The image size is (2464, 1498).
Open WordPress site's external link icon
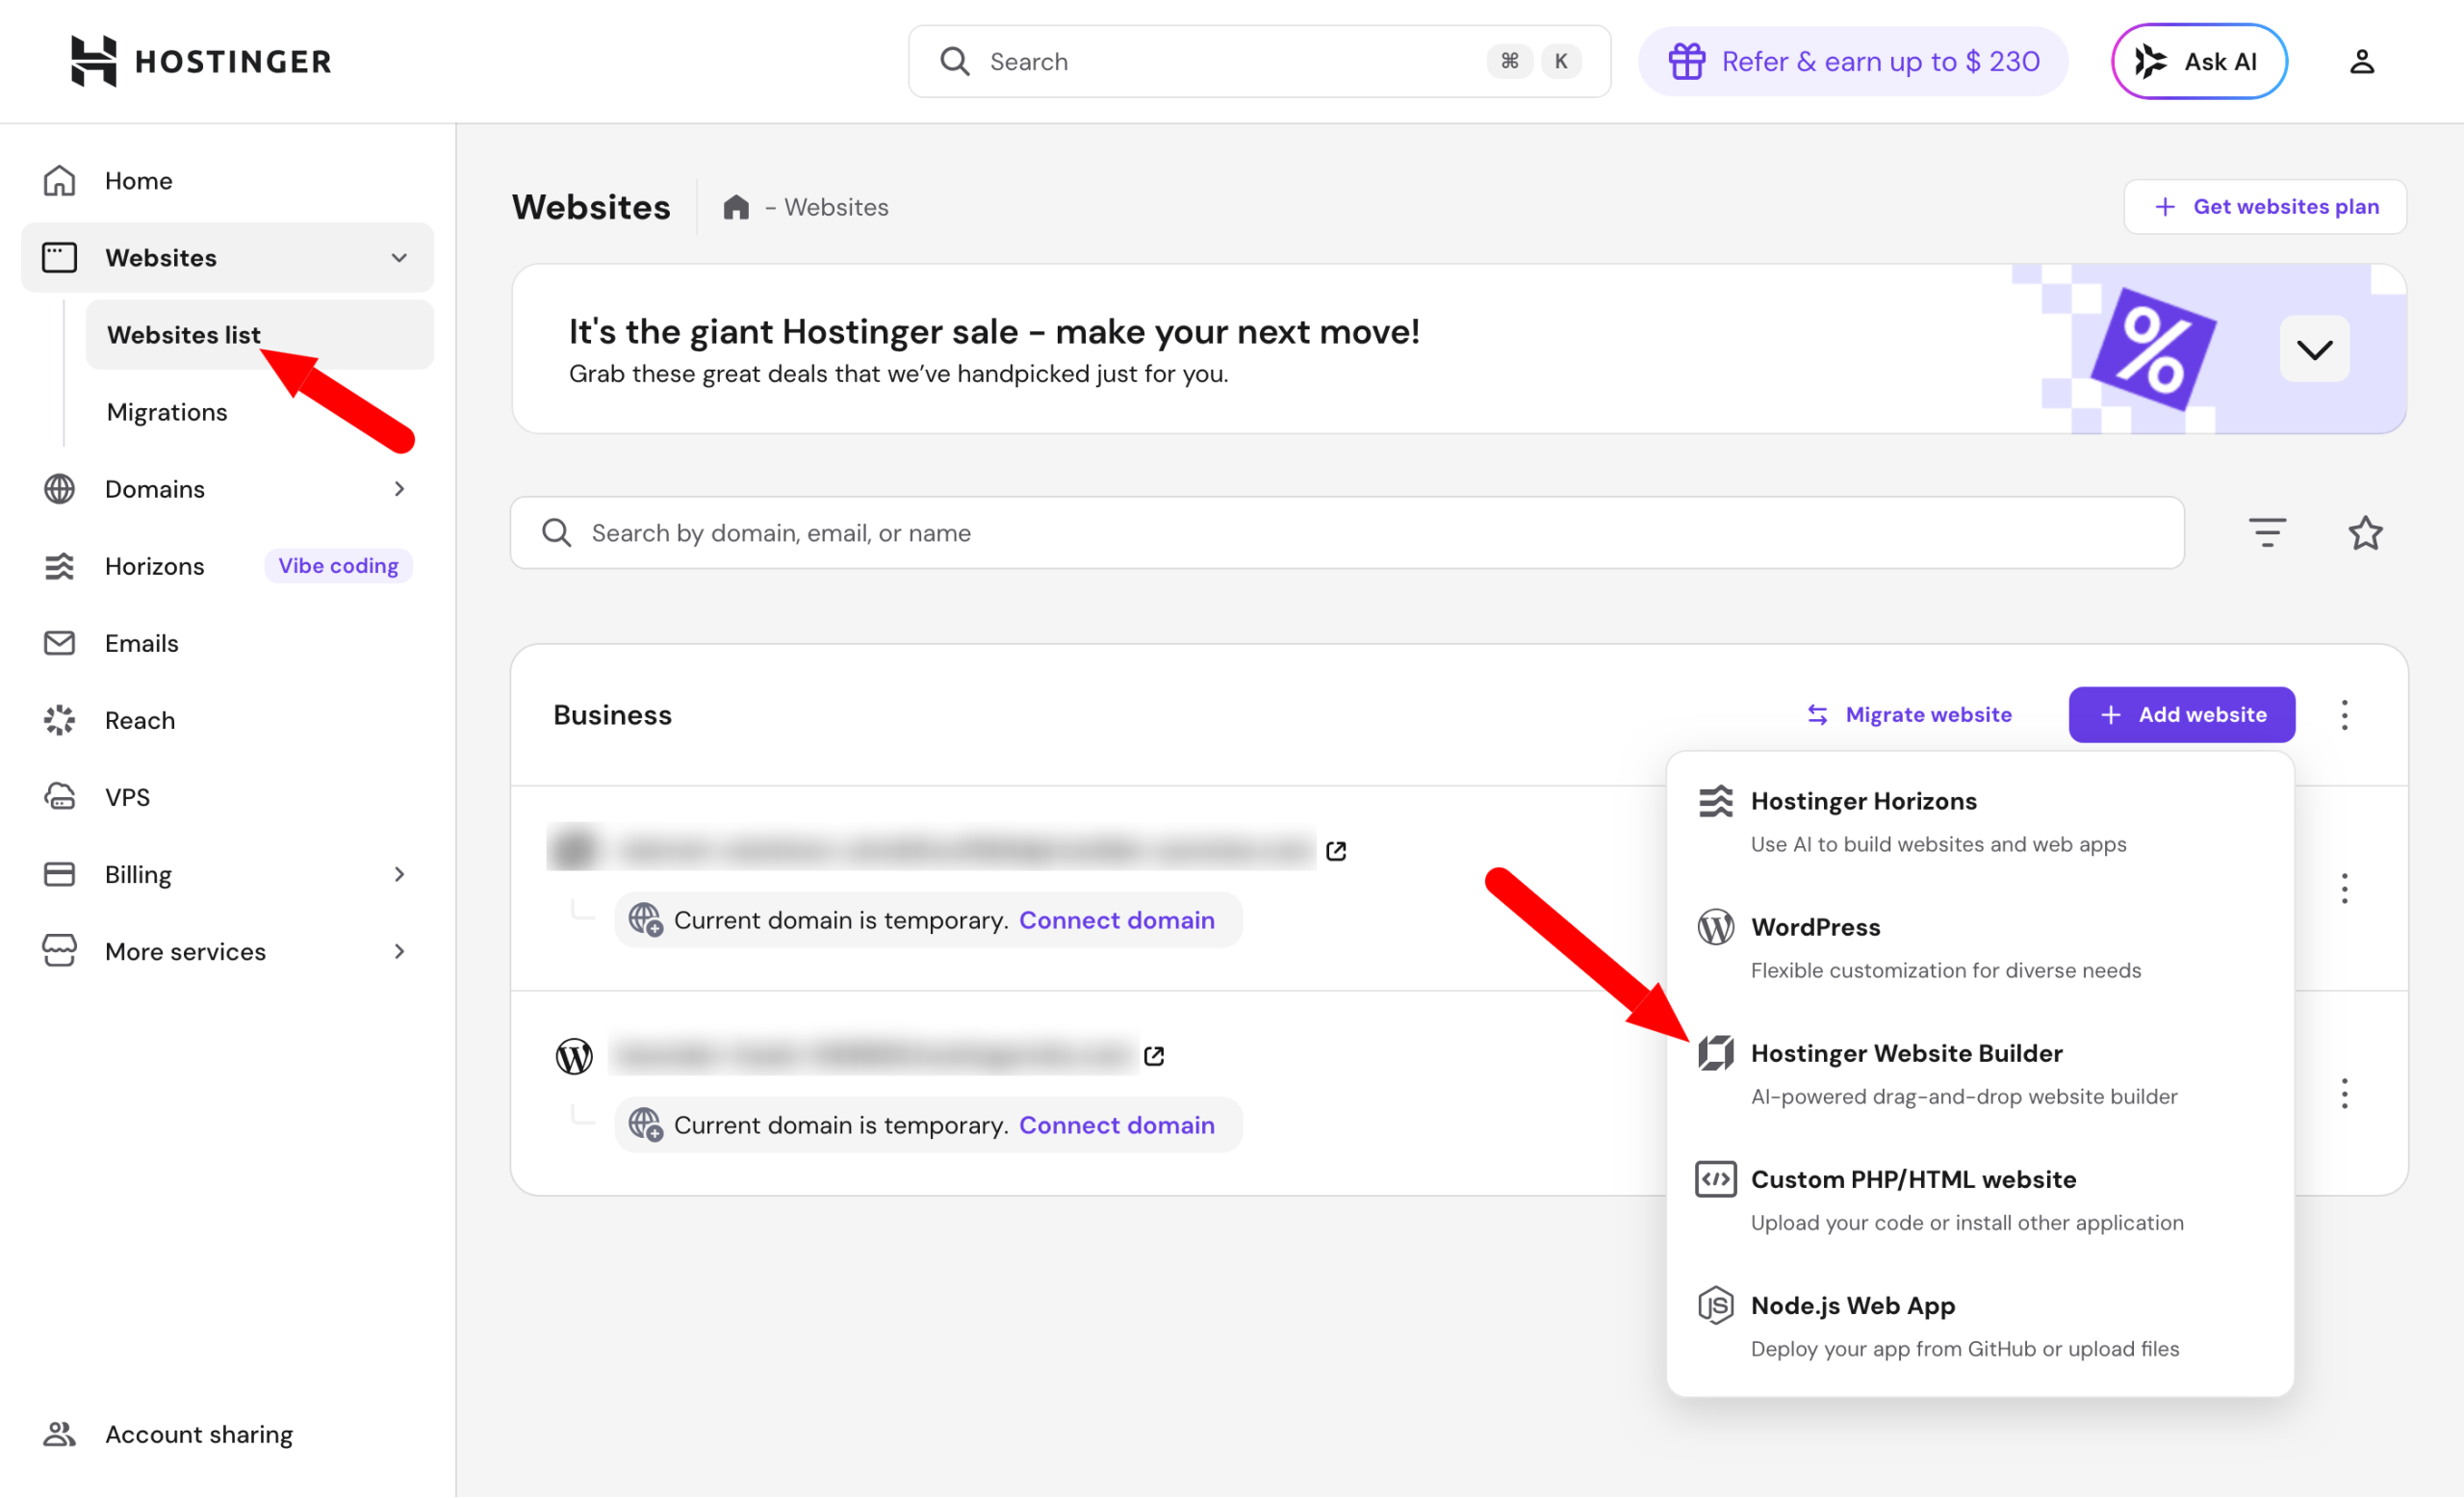[1154, 1056]
